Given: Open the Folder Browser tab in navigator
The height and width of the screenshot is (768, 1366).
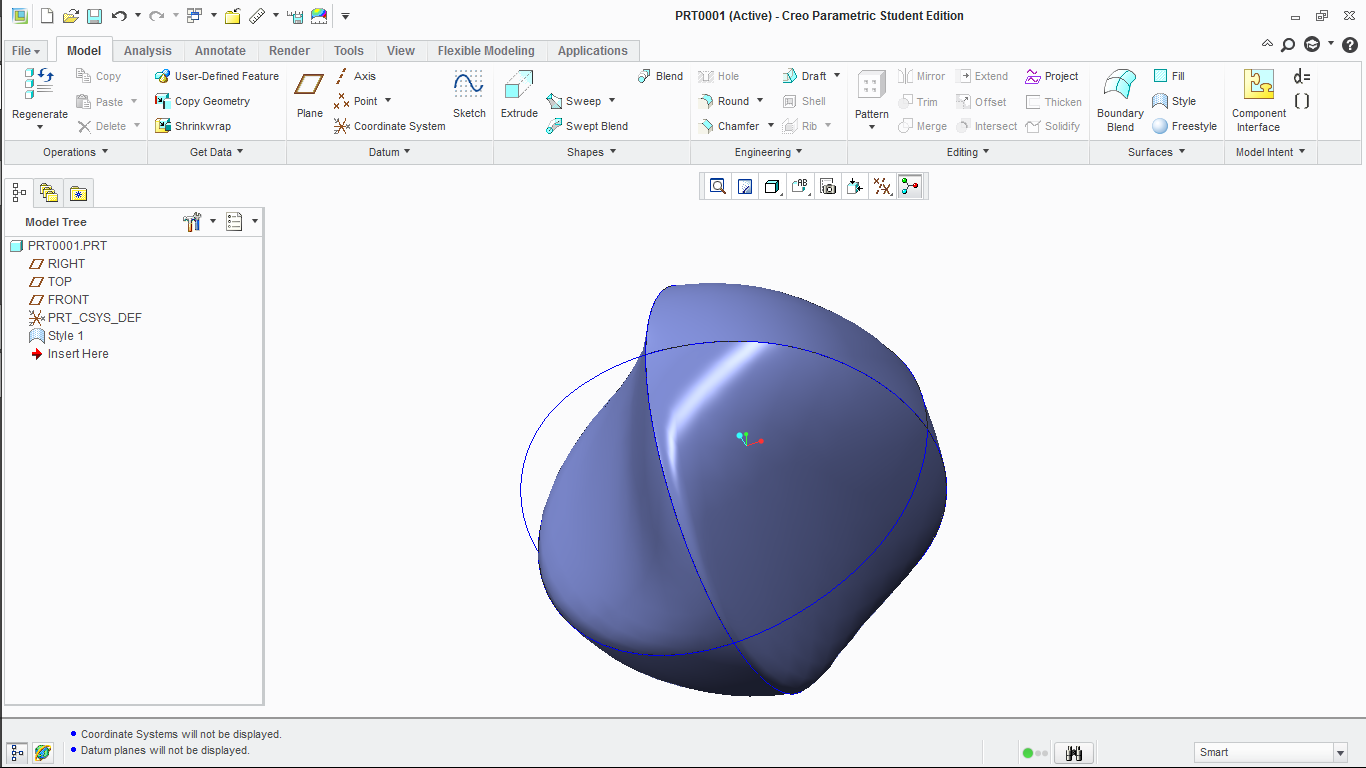Looking at the screenshot, I should point(48,193).
